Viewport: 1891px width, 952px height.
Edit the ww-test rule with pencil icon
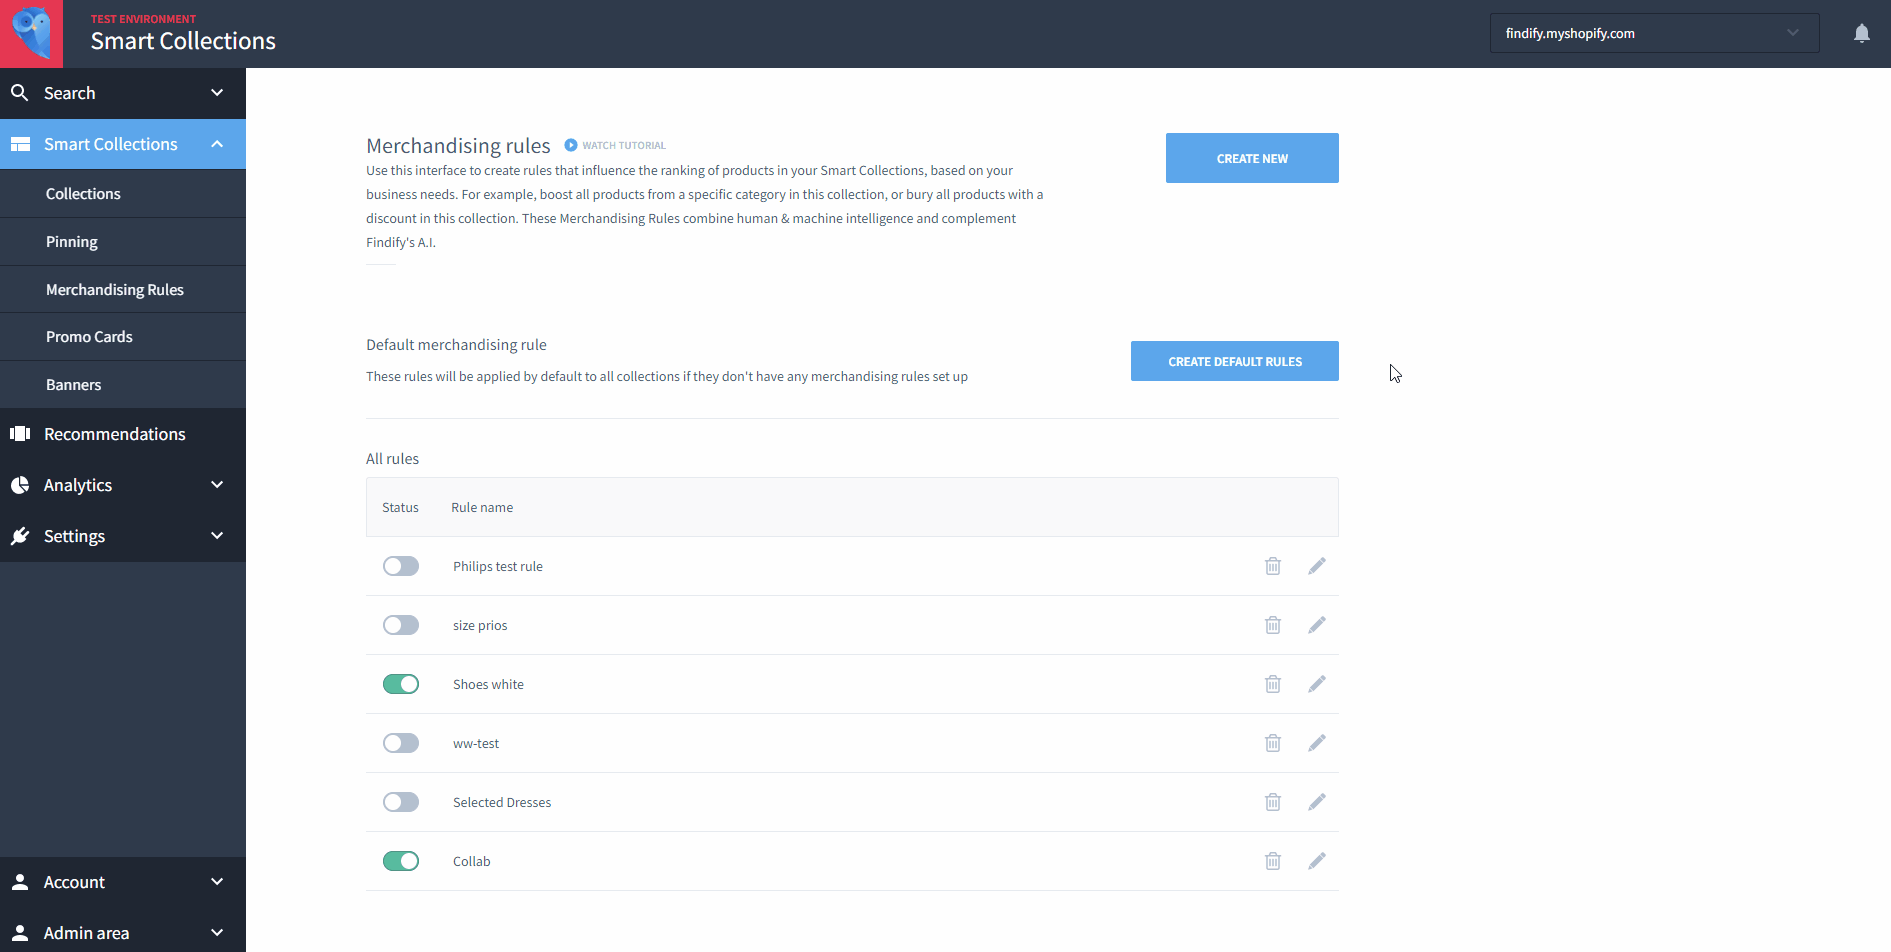pyautogui.click(x=1317, y=743)
